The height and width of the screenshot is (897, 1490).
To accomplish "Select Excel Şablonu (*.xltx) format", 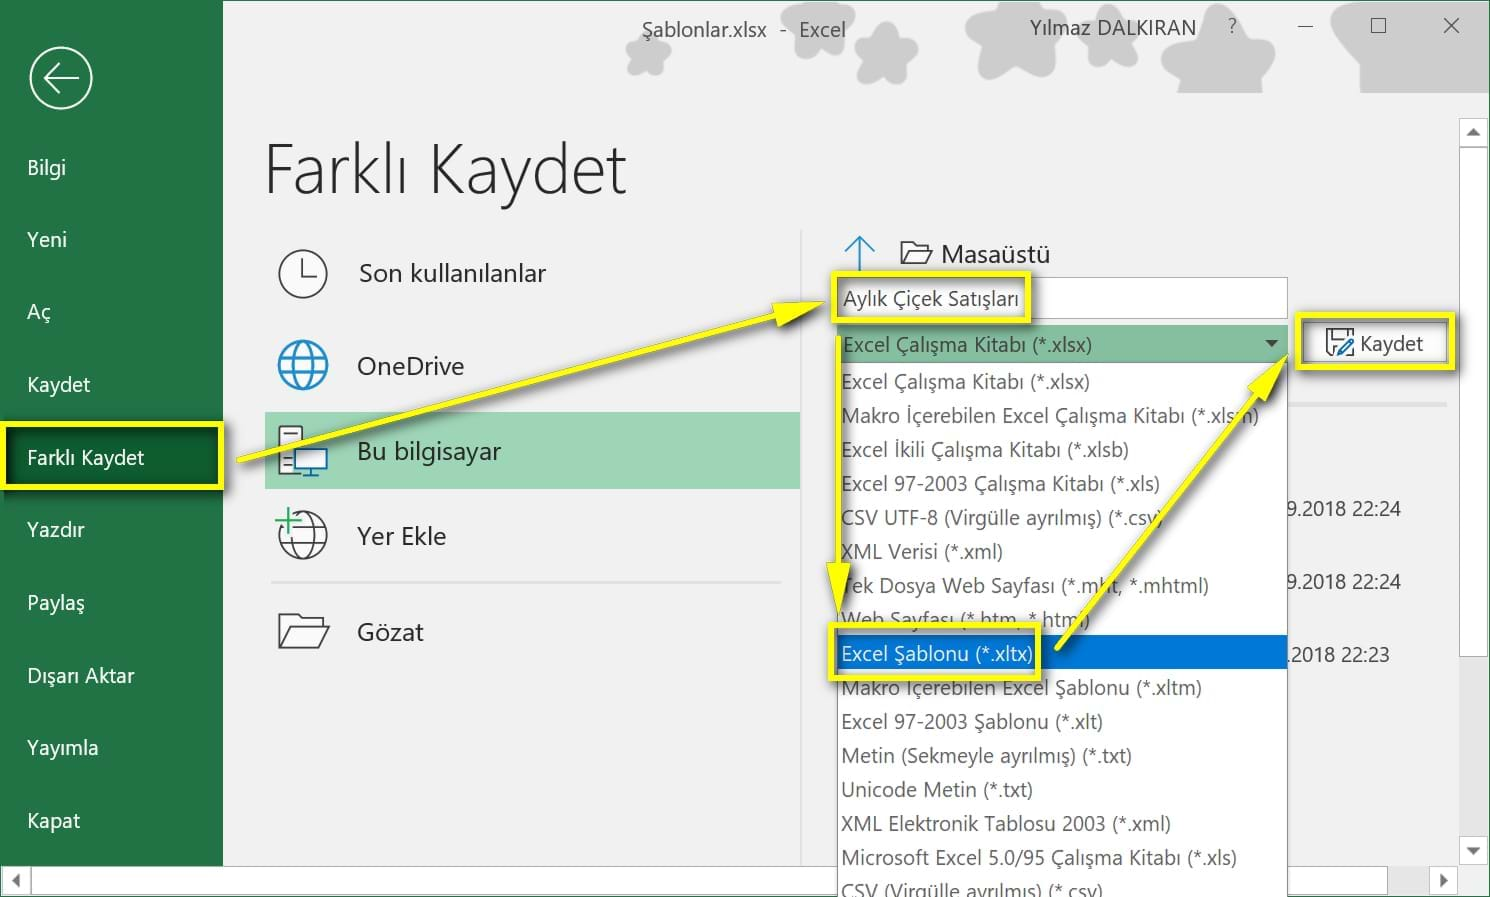I will [1061, 654].
